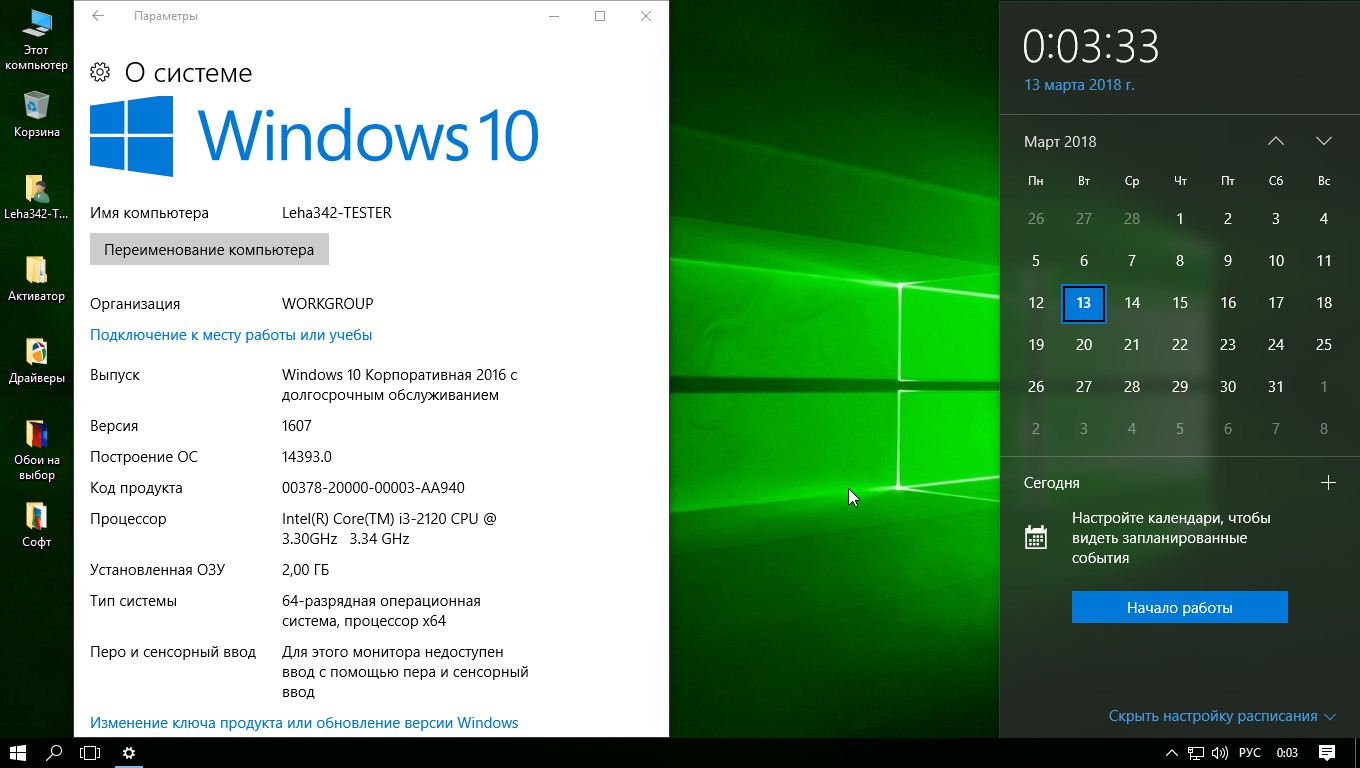This screenshot has width=1360, height=768.
Task: Select the Активатор folder icon
Action: click(x=36, y=278)
